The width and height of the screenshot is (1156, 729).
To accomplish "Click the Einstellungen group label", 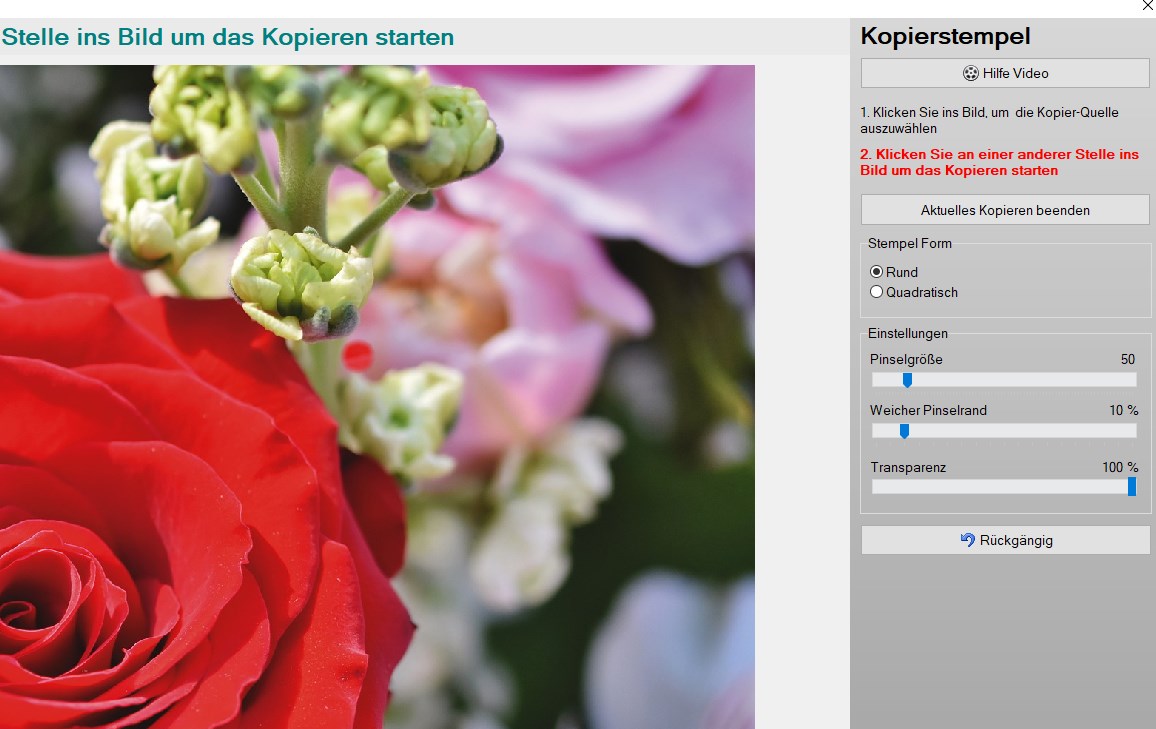I will pyautogui.click(x=908, y=333).
